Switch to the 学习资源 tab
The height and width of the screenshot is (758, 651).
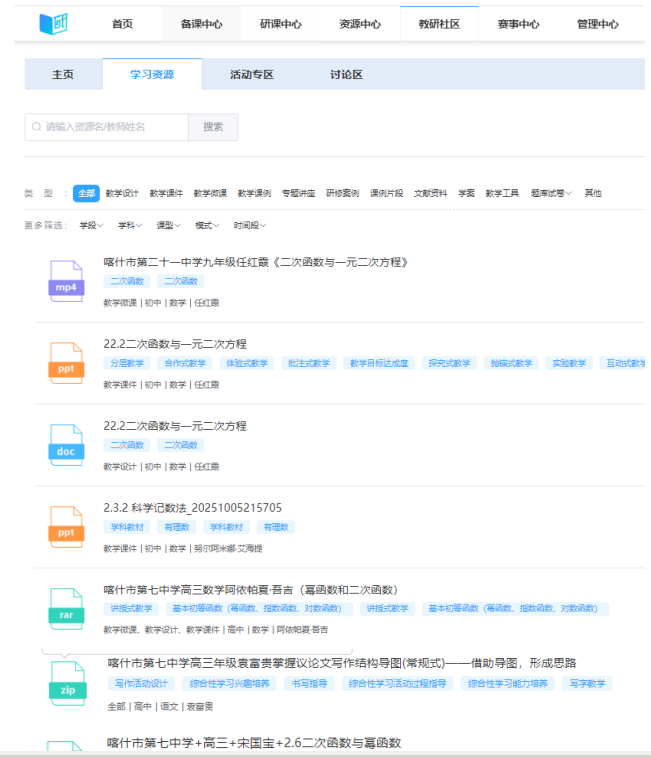pyautogui.click(x=152, y=74)
